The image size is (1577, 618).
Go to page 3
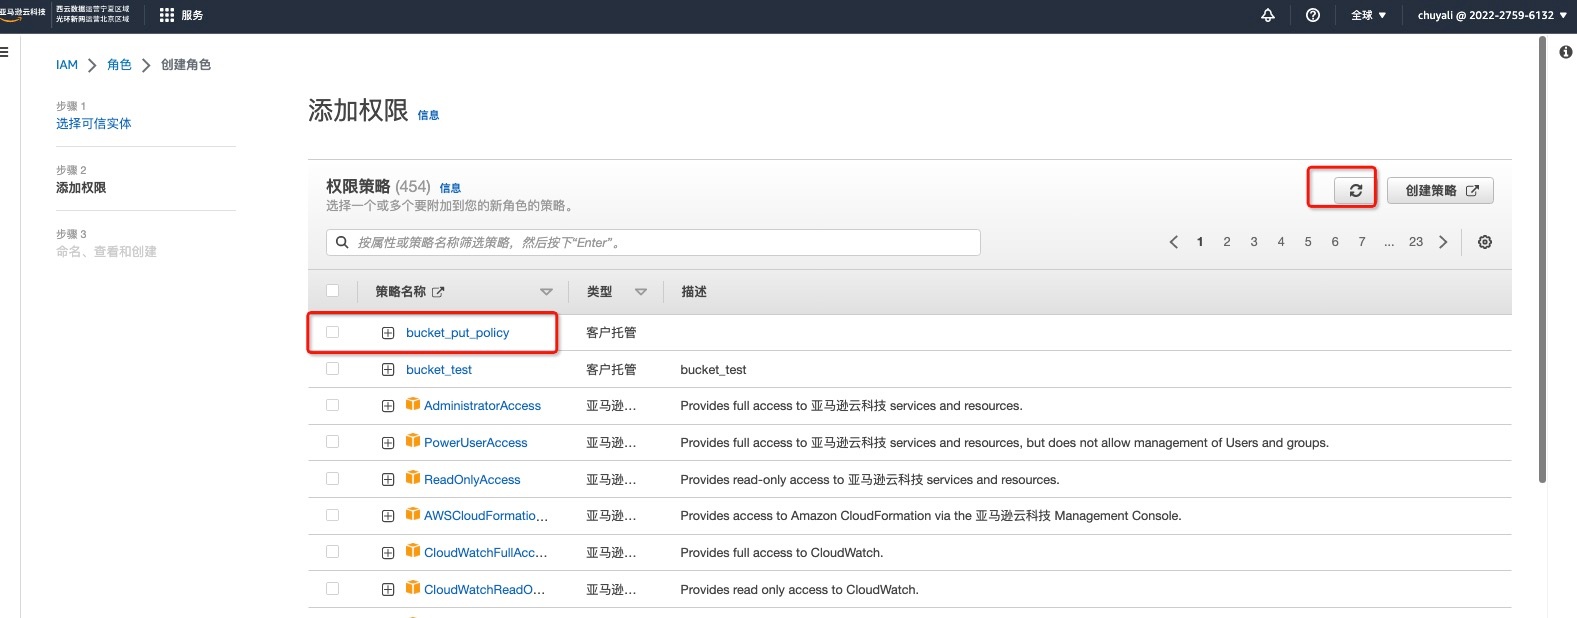coord(1254,242)
